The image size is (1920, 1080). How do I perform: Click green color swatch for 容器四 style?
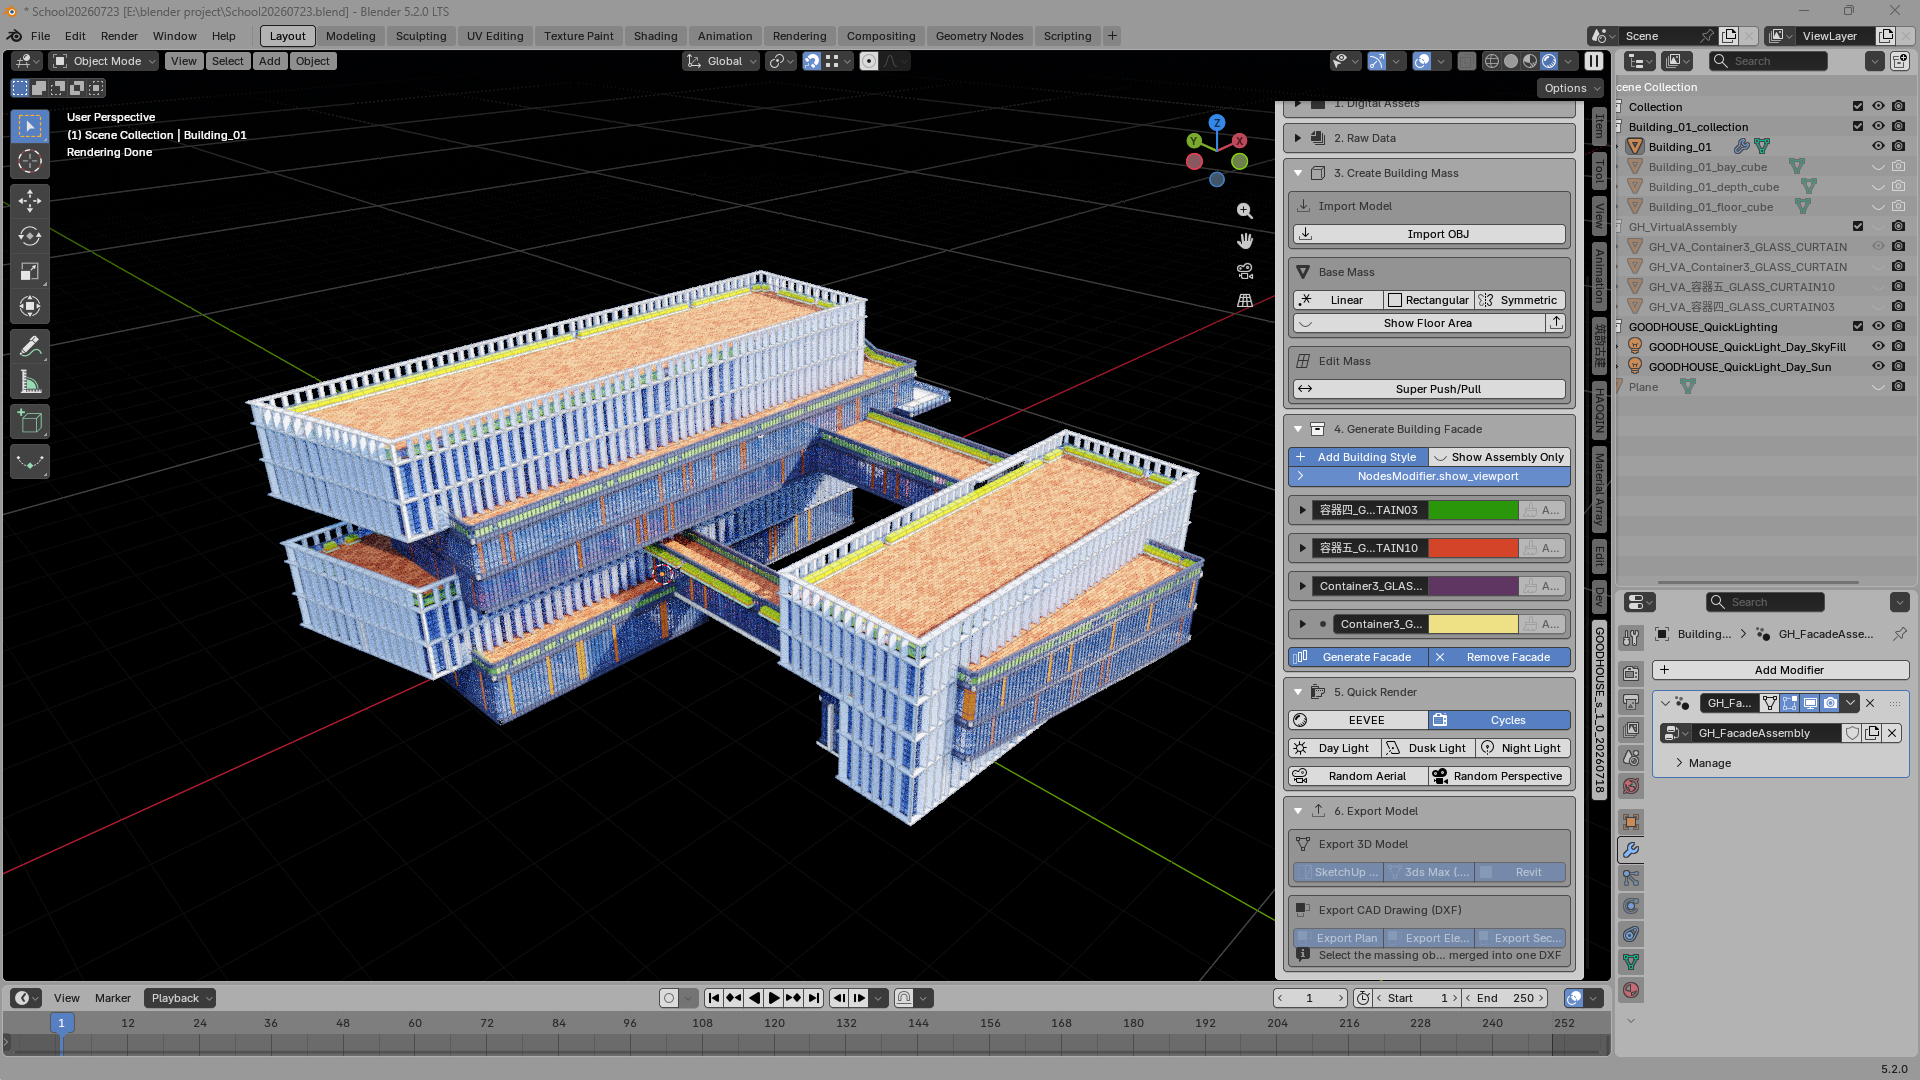(1473, 510)
